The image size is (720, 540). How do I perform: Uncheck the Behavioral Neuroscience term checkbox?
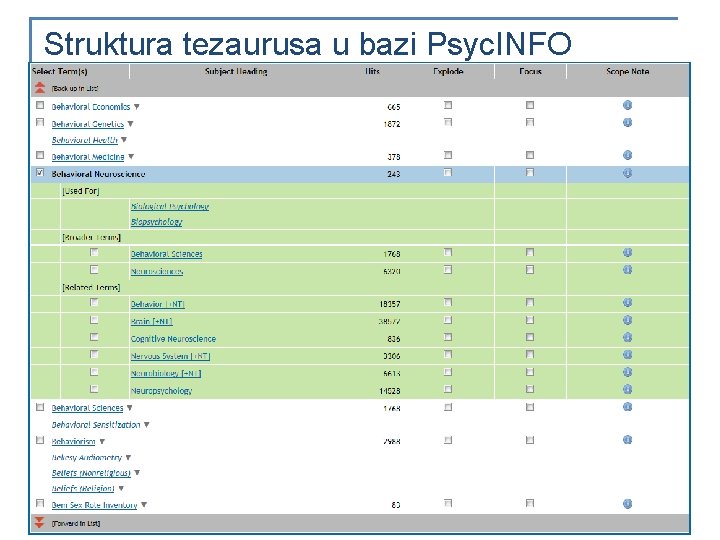pos(40,173)
